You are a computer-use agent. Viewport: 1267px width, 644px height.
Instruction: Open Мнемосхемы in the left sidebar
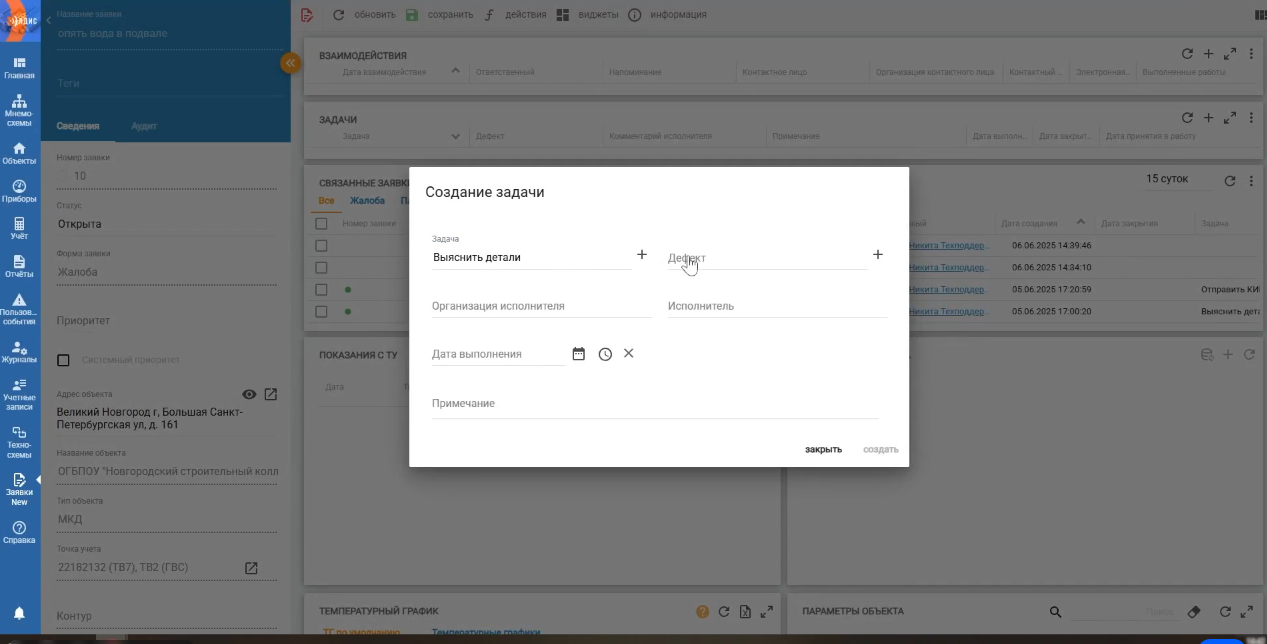pos(19,110)
